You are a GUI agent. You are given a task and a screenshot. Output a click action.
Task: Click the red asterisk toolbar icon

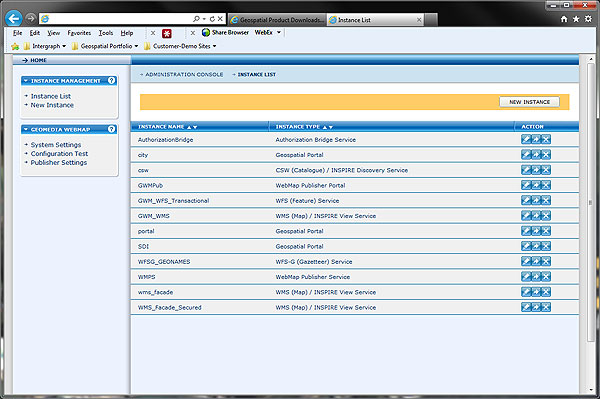point(166,33)
